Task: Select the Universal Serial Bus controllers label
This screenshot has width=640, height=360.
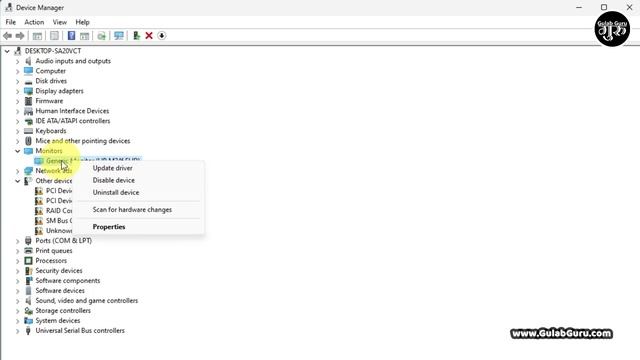Action: 80,331
